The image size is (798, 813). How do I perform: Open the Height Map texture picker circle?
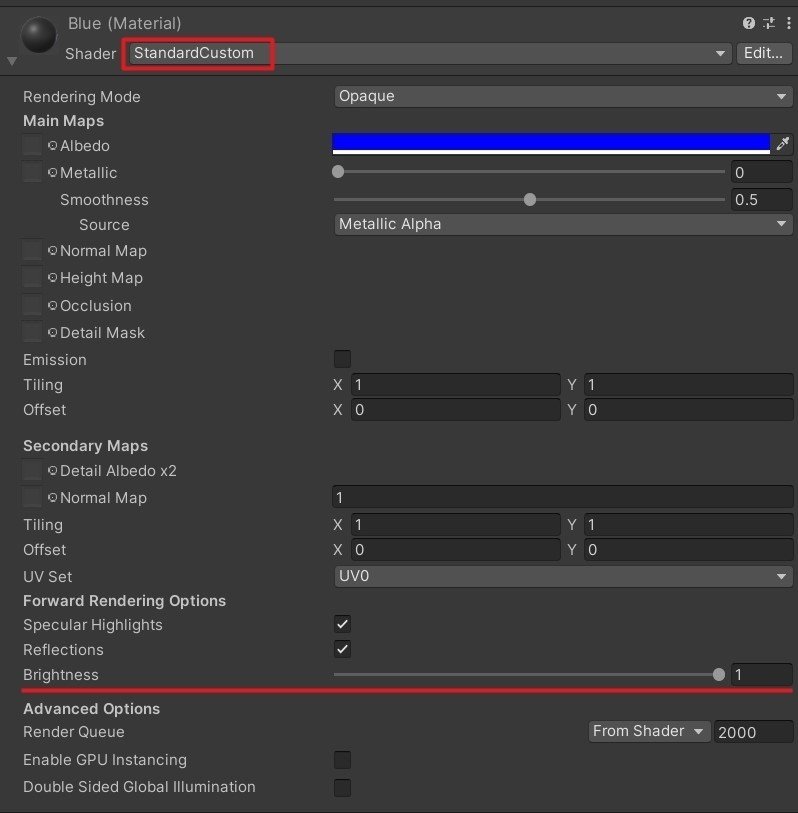pyautogui.click(x=52, y=278)
